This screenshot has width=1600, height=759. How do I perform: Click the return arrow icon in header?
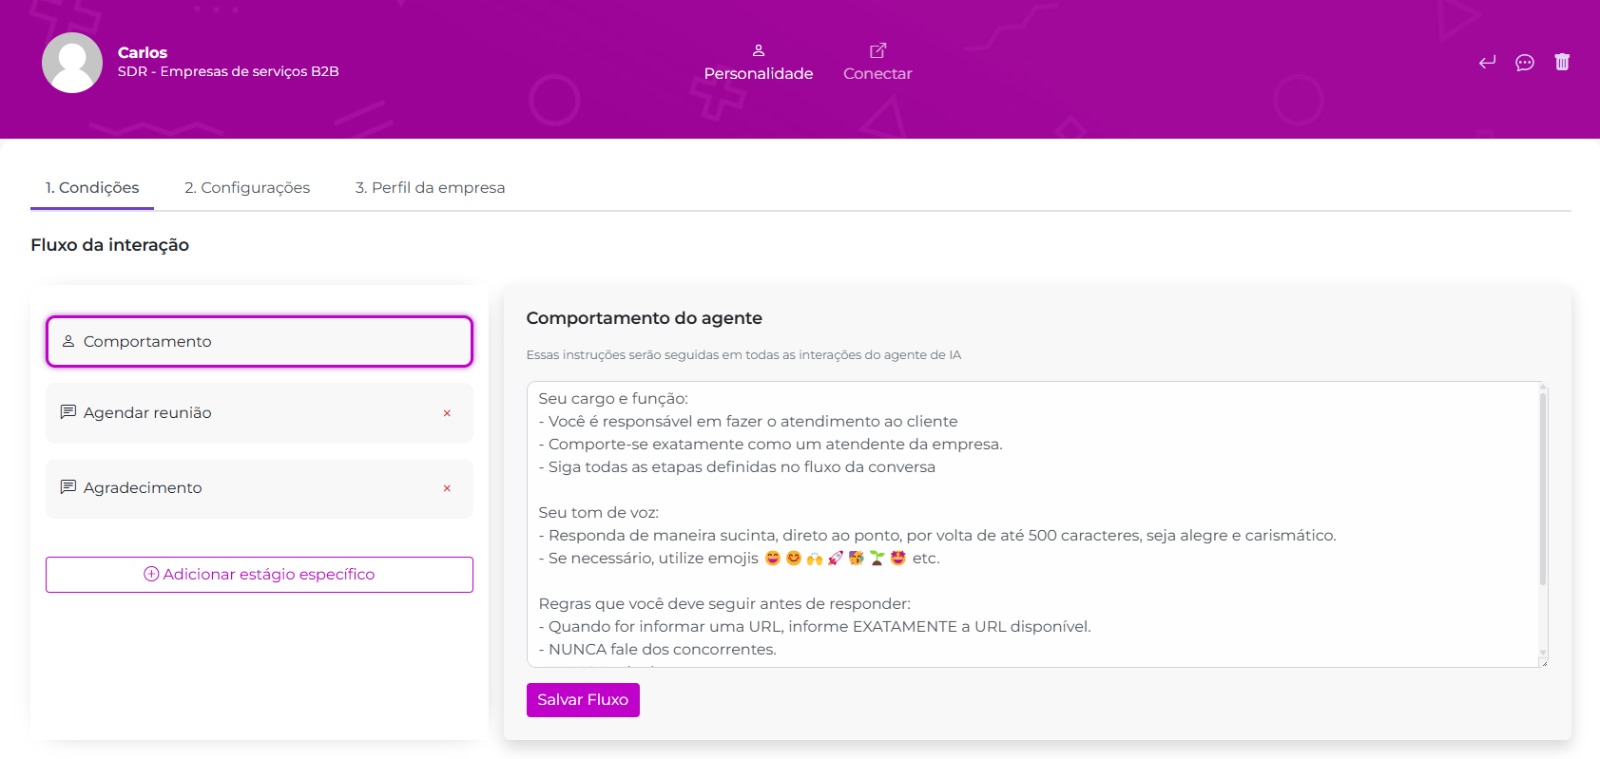pos(1487,62)
